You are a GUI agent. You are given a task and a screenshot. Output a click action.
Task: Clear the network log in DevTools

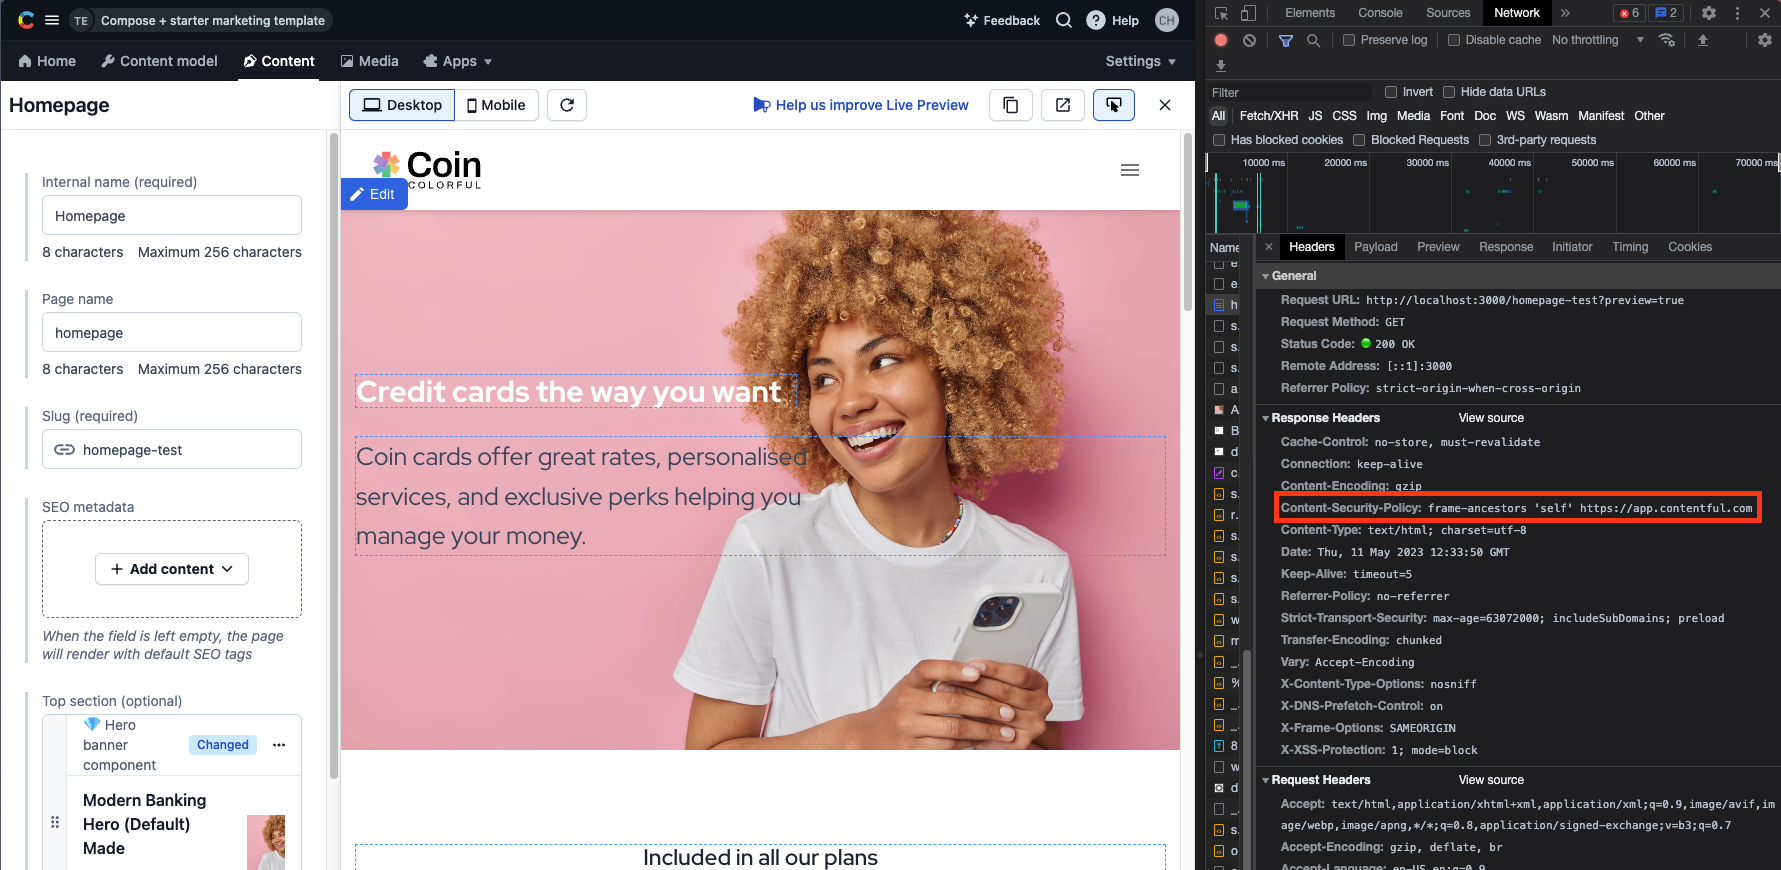click(x=1249, y=40)
